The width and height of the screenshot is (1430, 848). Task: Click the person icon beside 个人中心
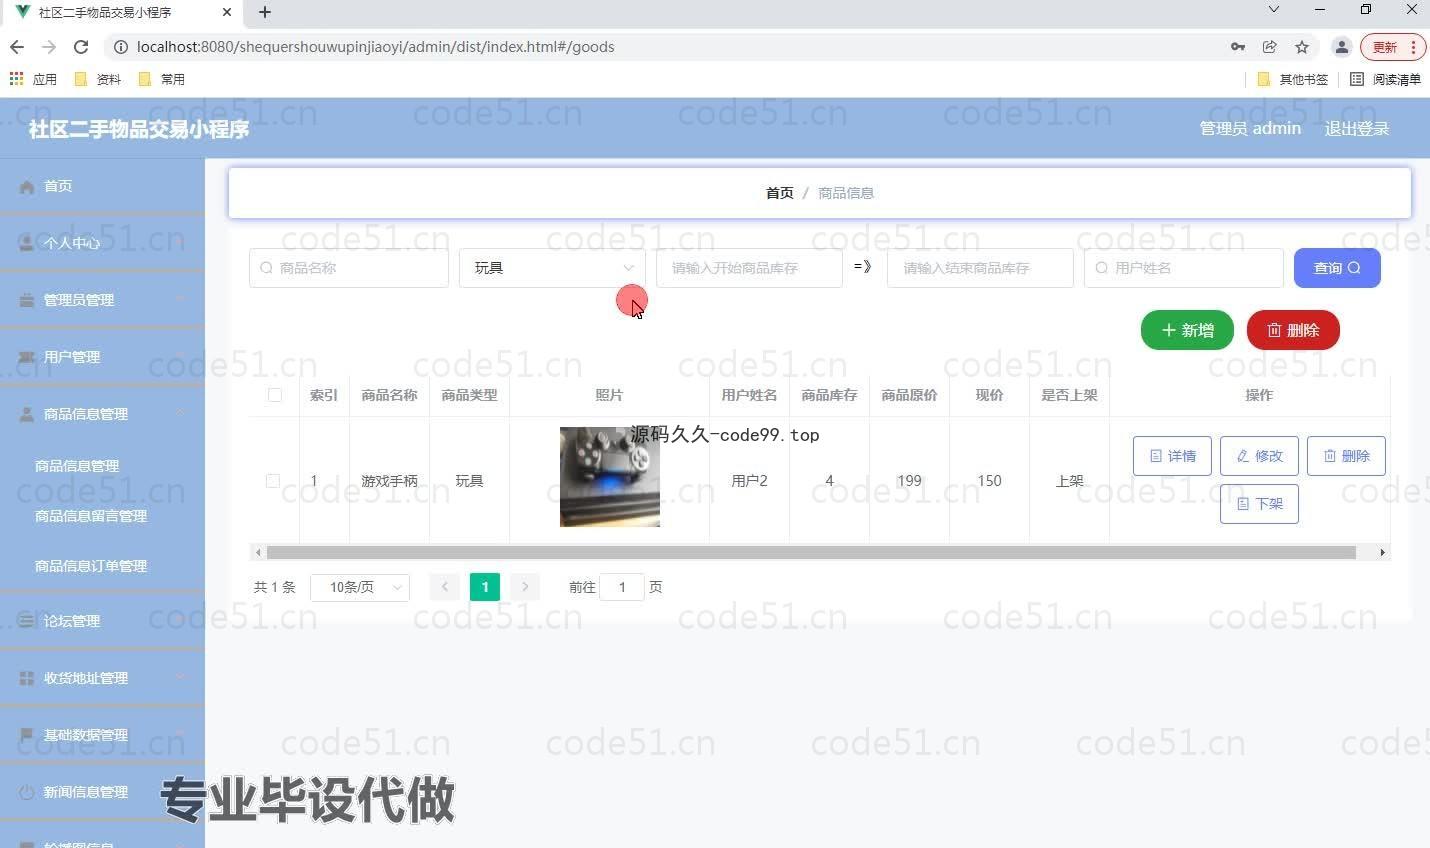(27, 243)
